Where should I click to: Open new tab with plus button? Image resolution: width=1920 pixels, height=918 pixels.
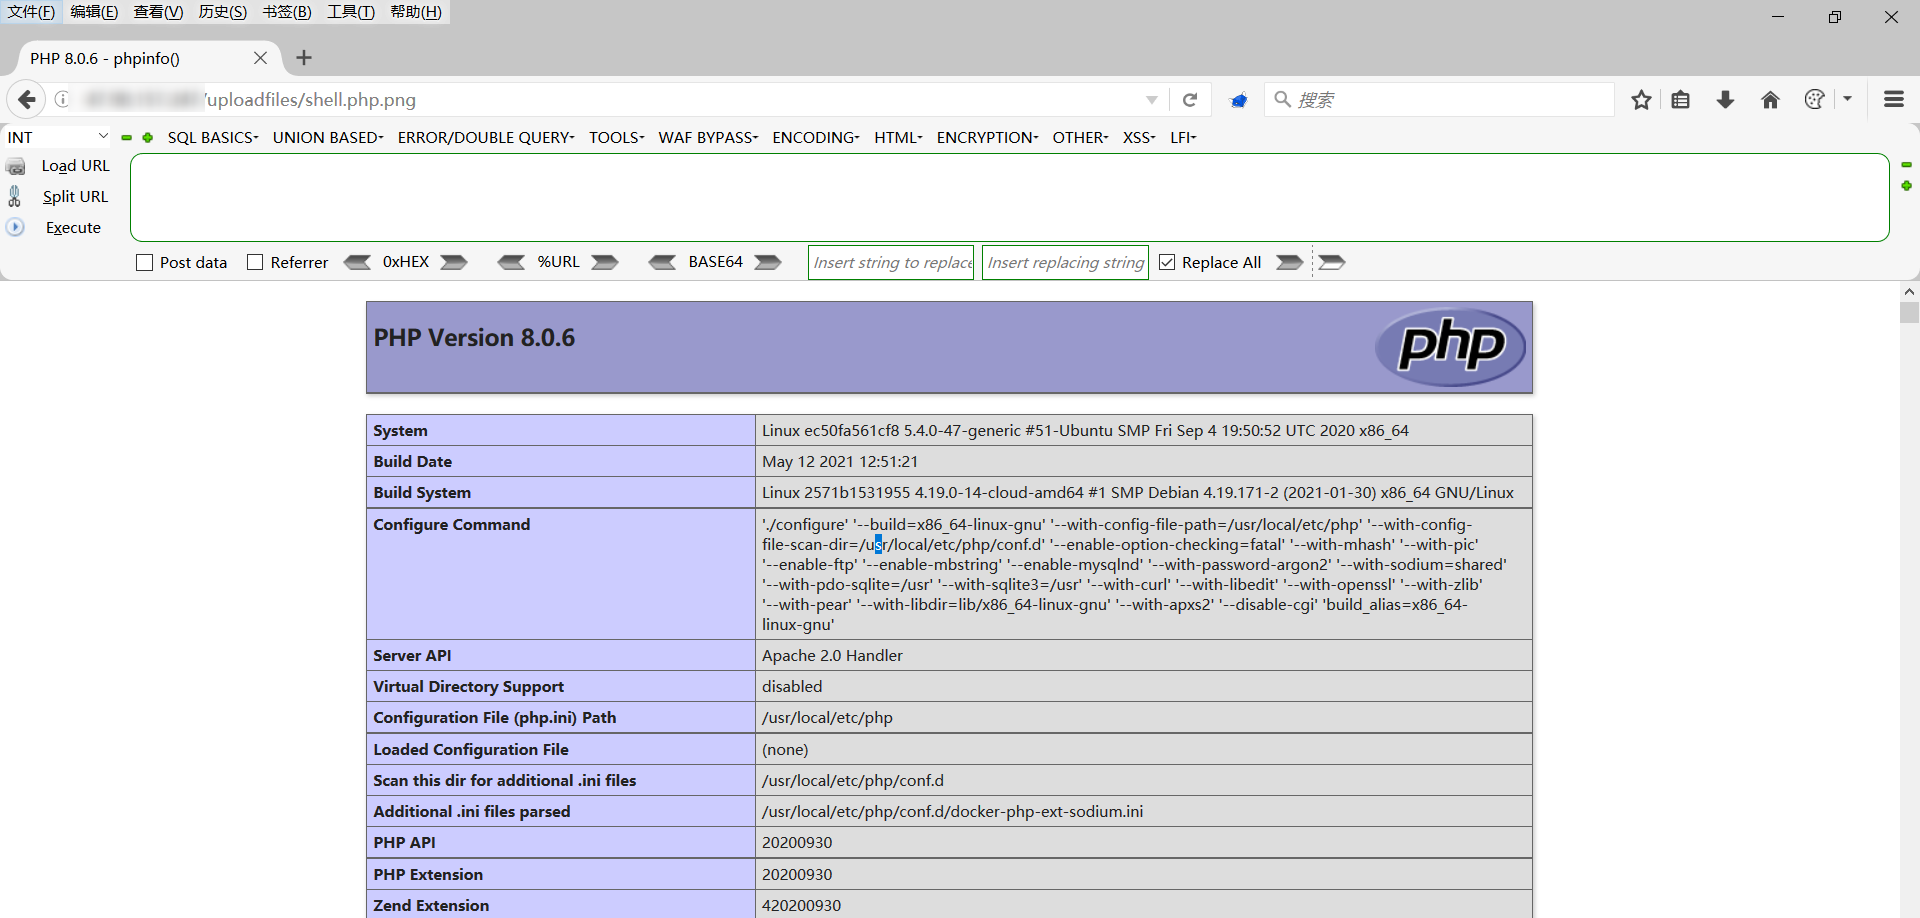304,58
